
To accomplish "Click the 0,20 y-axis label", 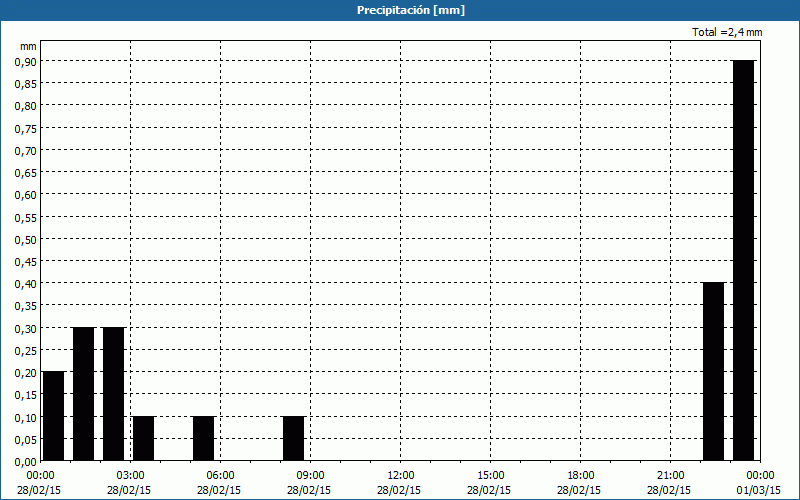I will point(26,373).
